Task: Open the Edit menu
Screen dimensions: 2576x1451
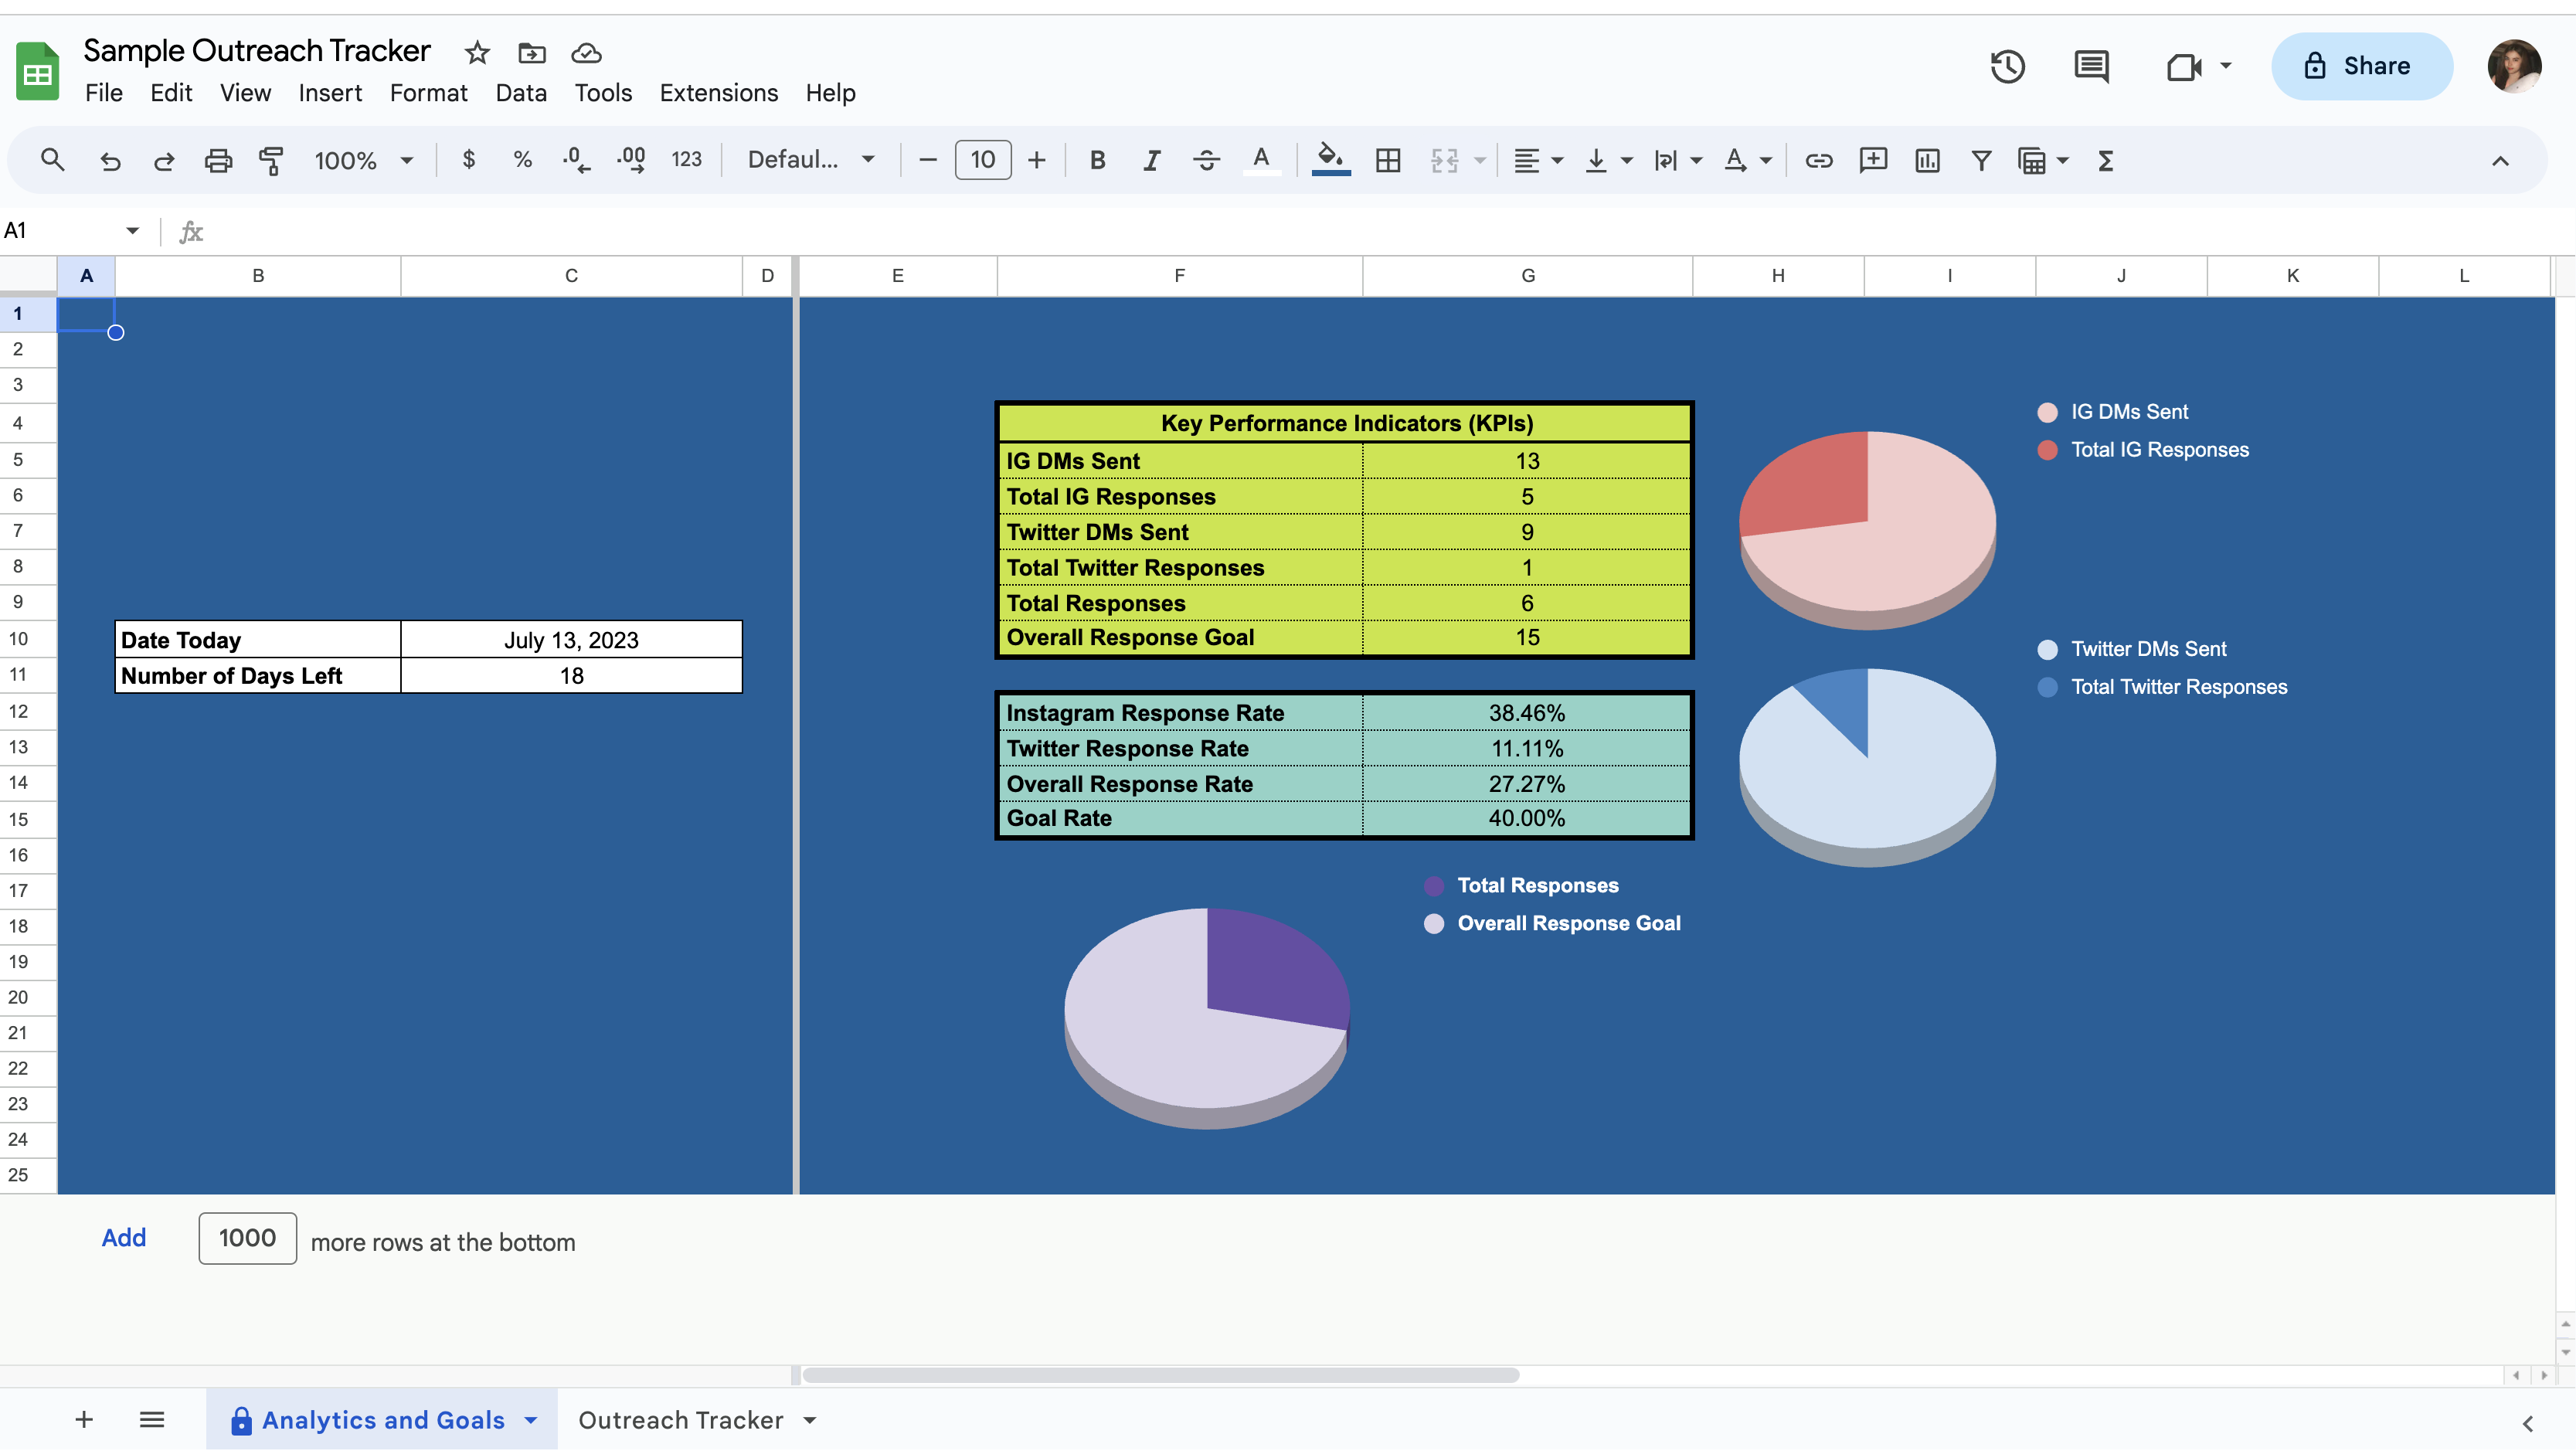Action: pos(171,93)
